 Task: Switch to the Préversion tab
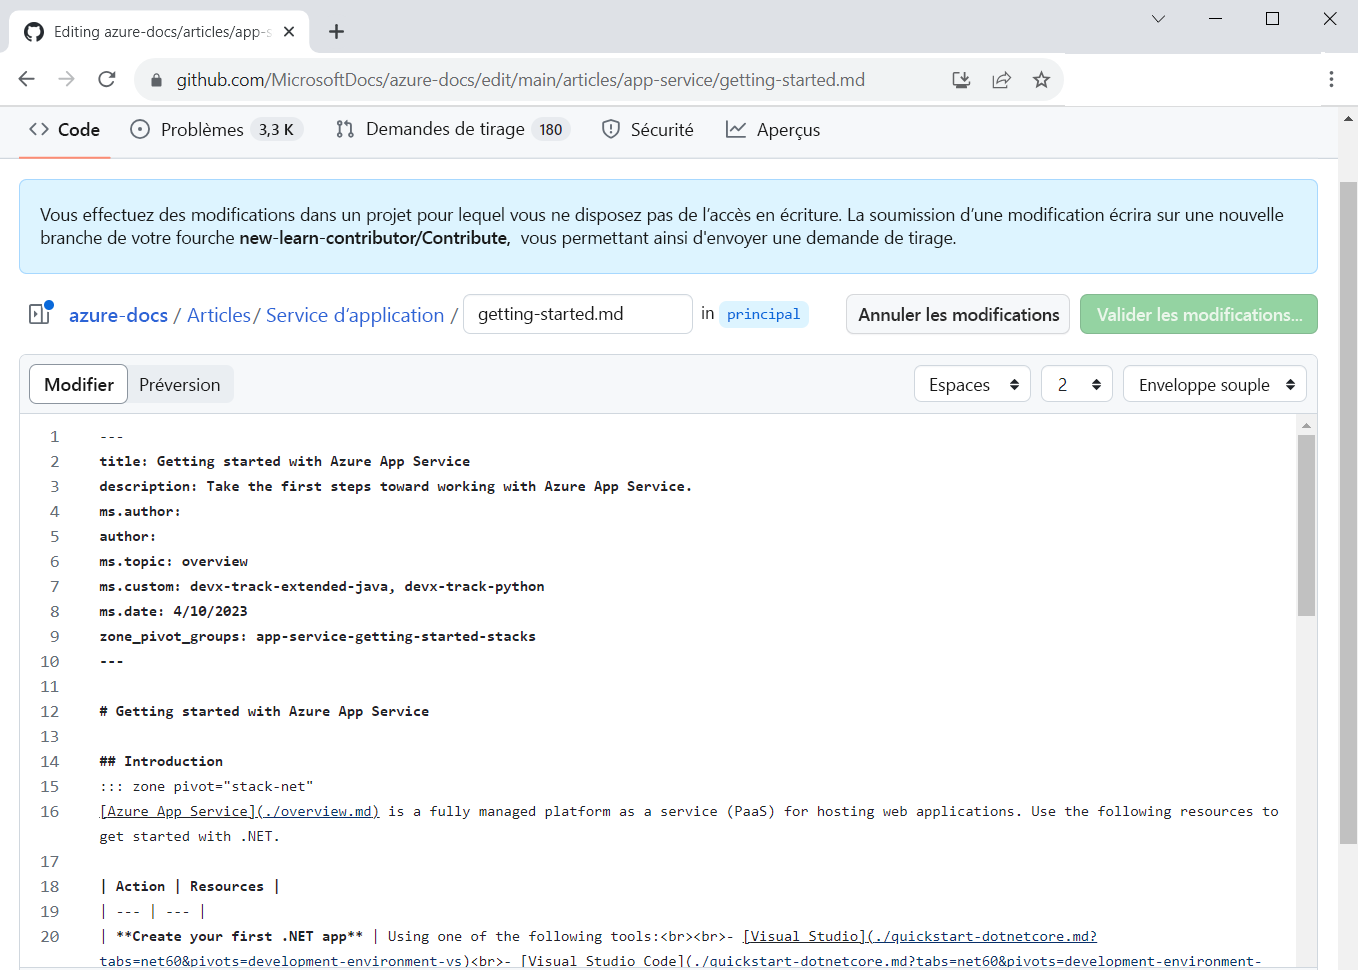180,384
